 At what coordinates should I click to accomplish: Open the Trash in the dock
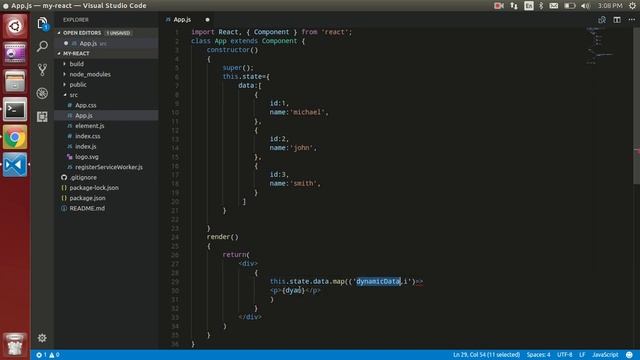click(15, 345)
